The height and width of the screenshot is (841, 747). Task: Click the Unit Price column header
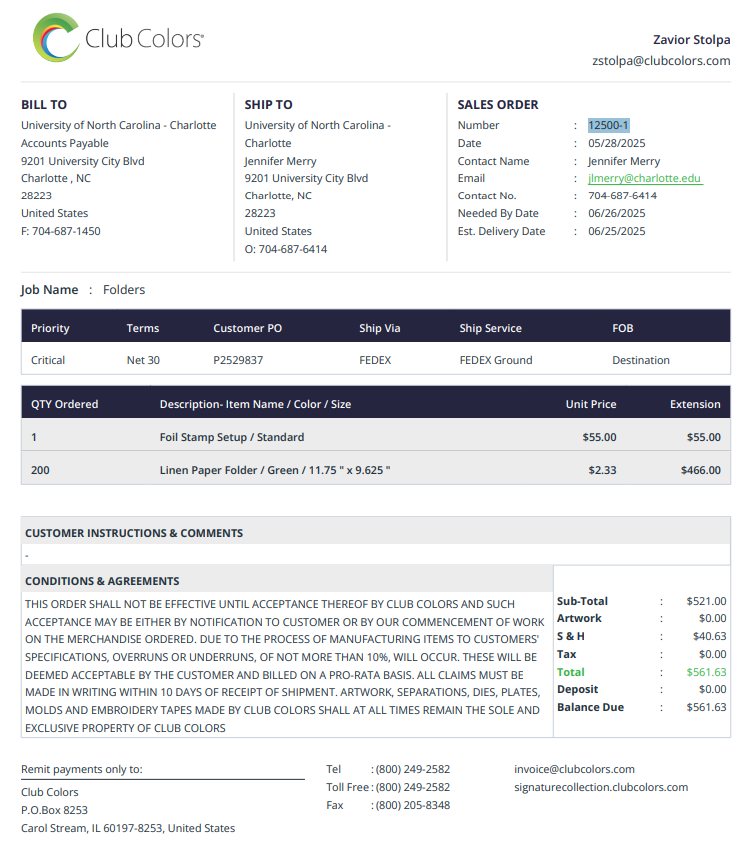(590, 404)
